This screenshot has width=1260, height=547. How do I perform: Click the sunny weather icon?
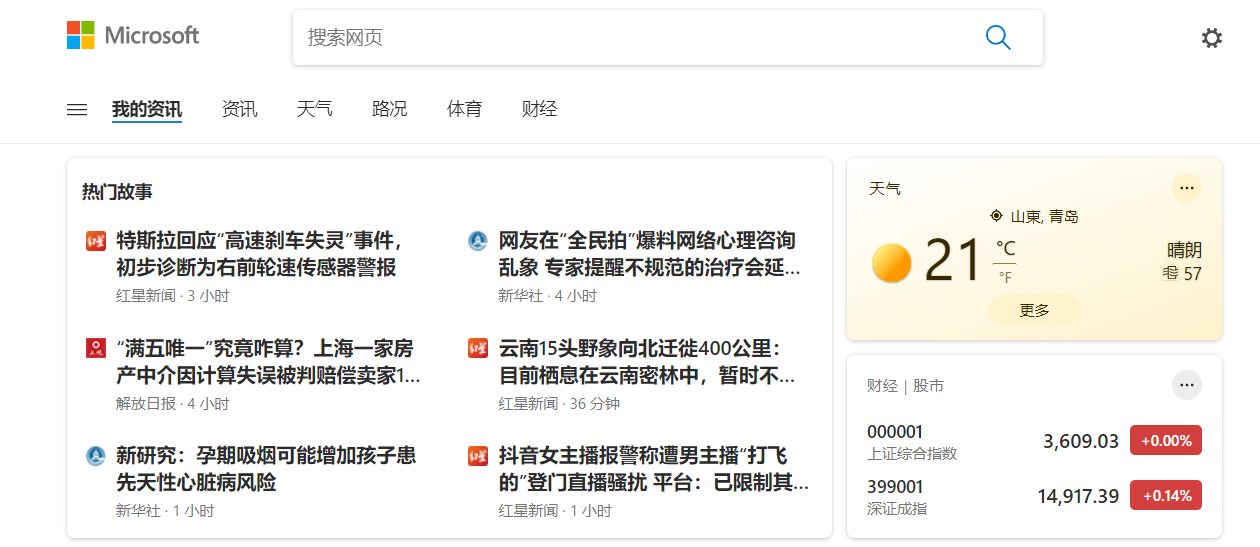tap(891, 263)
